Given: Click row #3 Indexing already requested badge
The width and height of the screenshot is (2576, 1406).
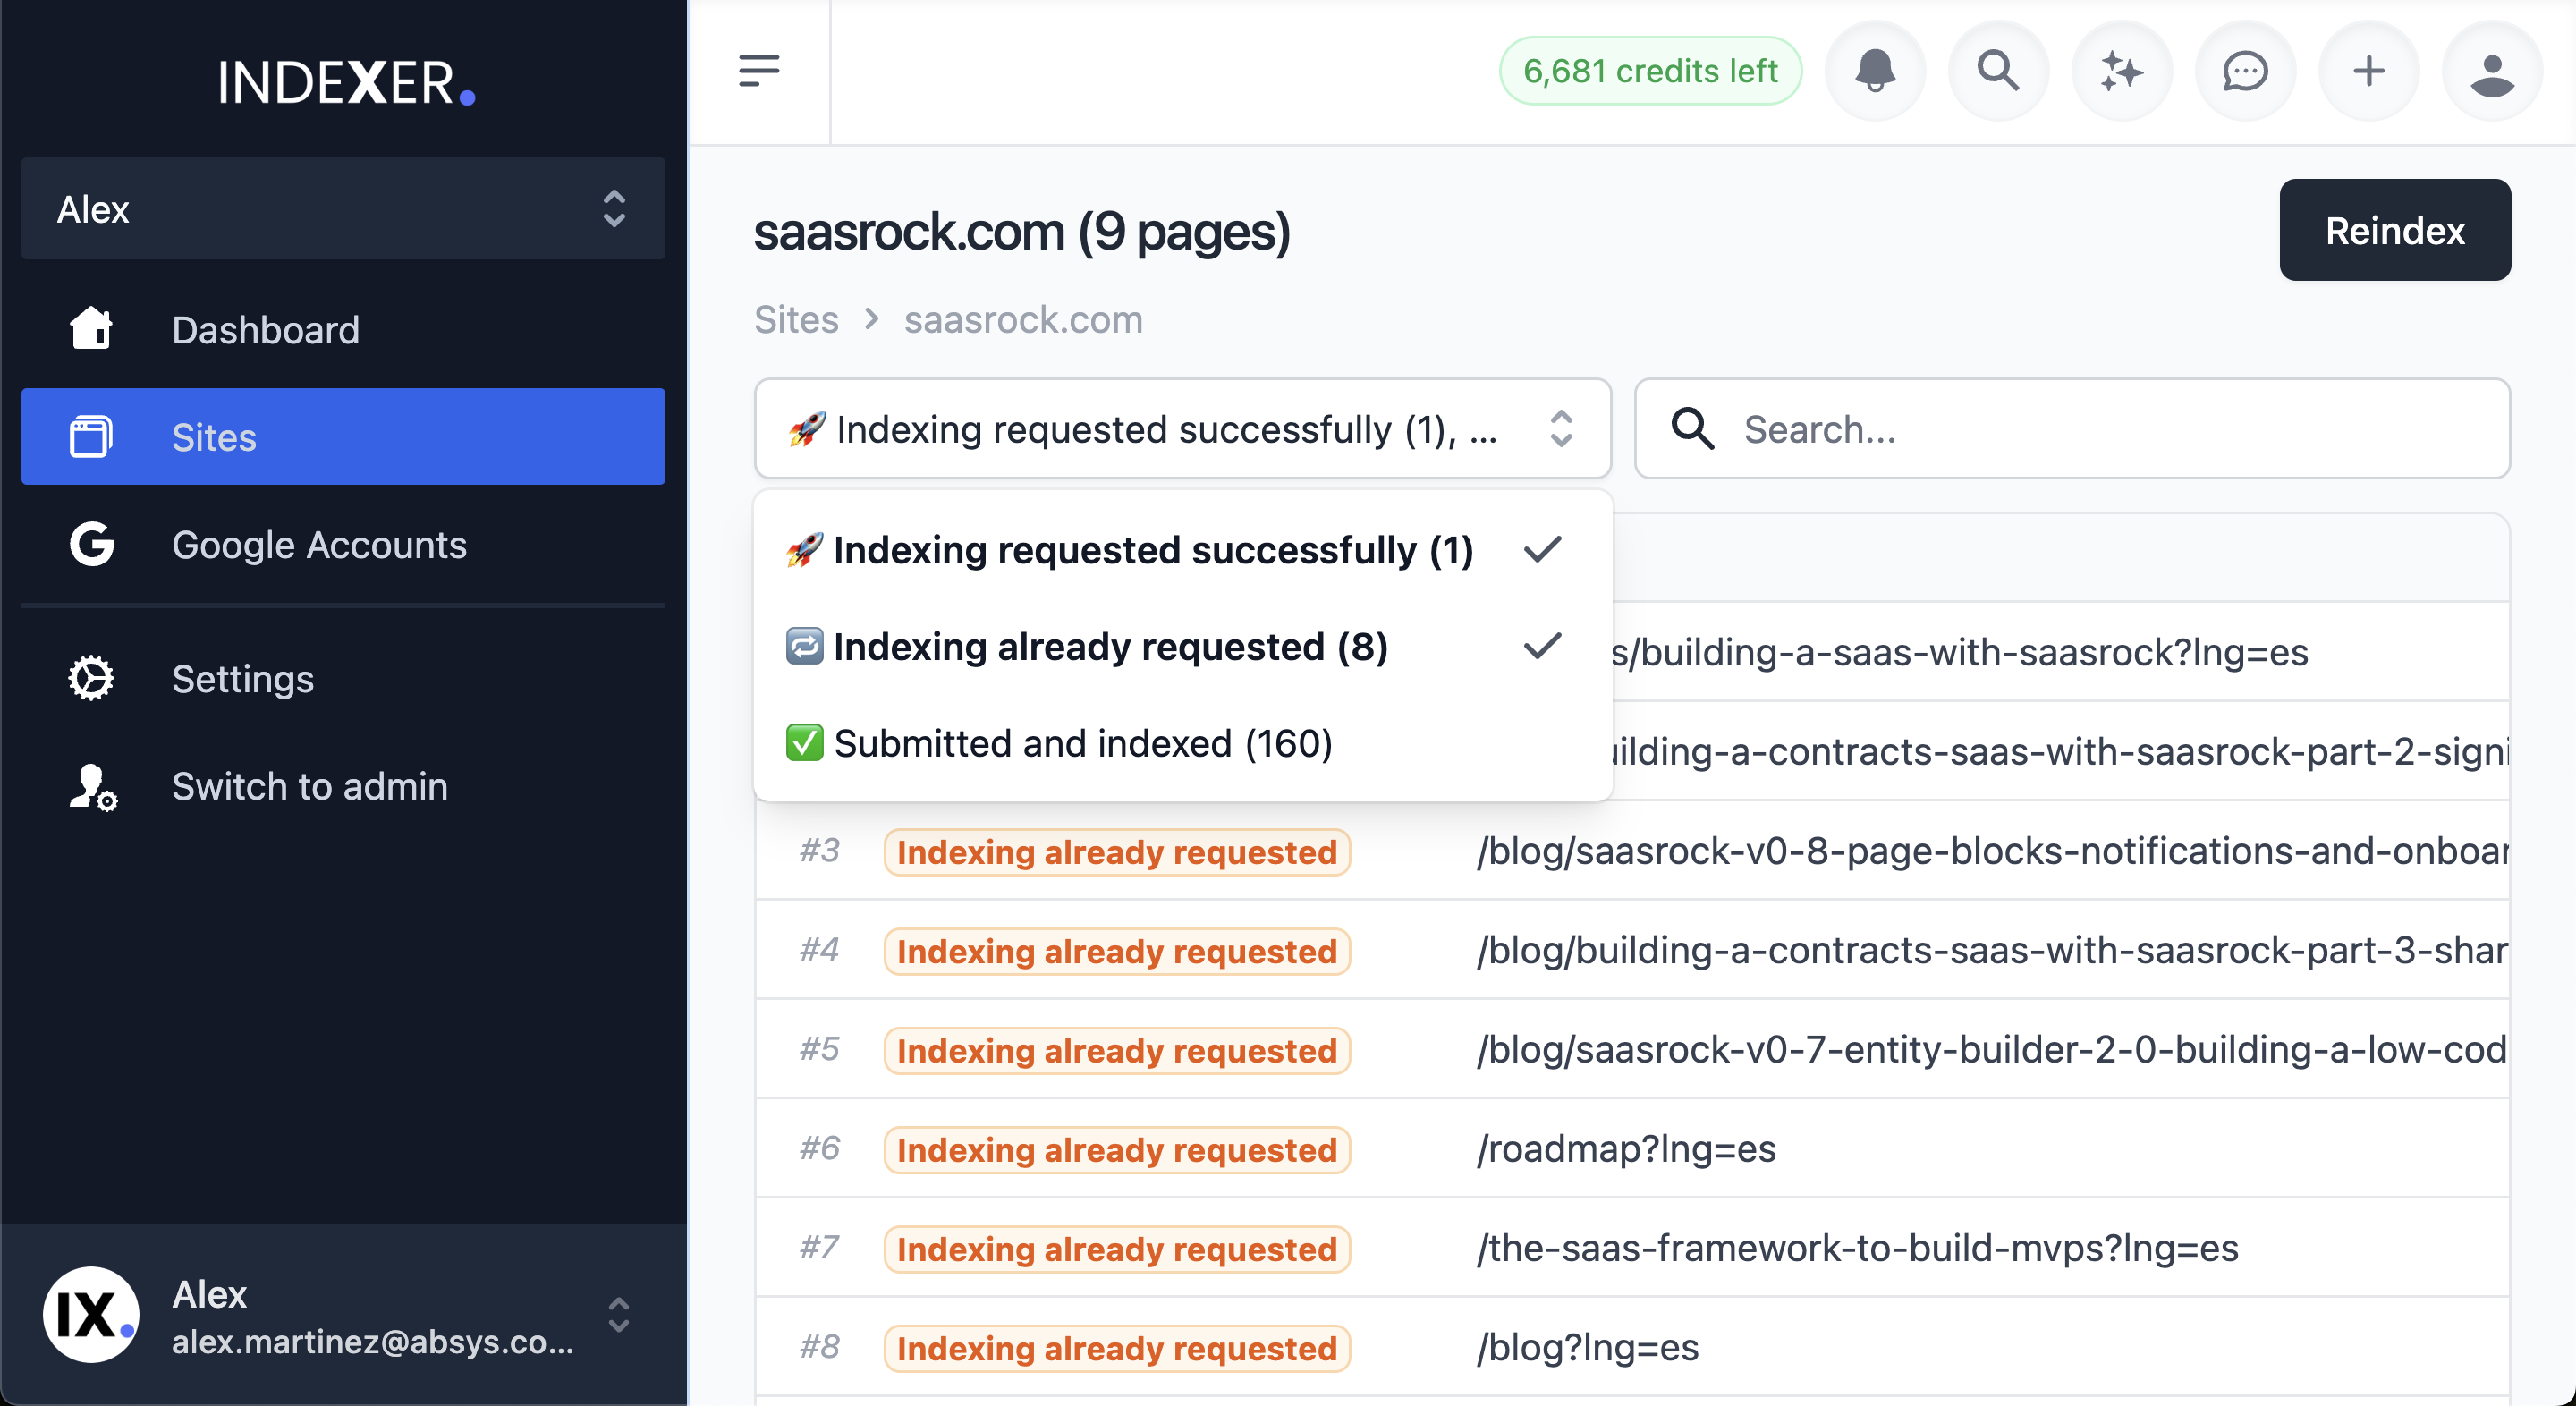Looking at the screenshot, I should [x=1117, y=852].
